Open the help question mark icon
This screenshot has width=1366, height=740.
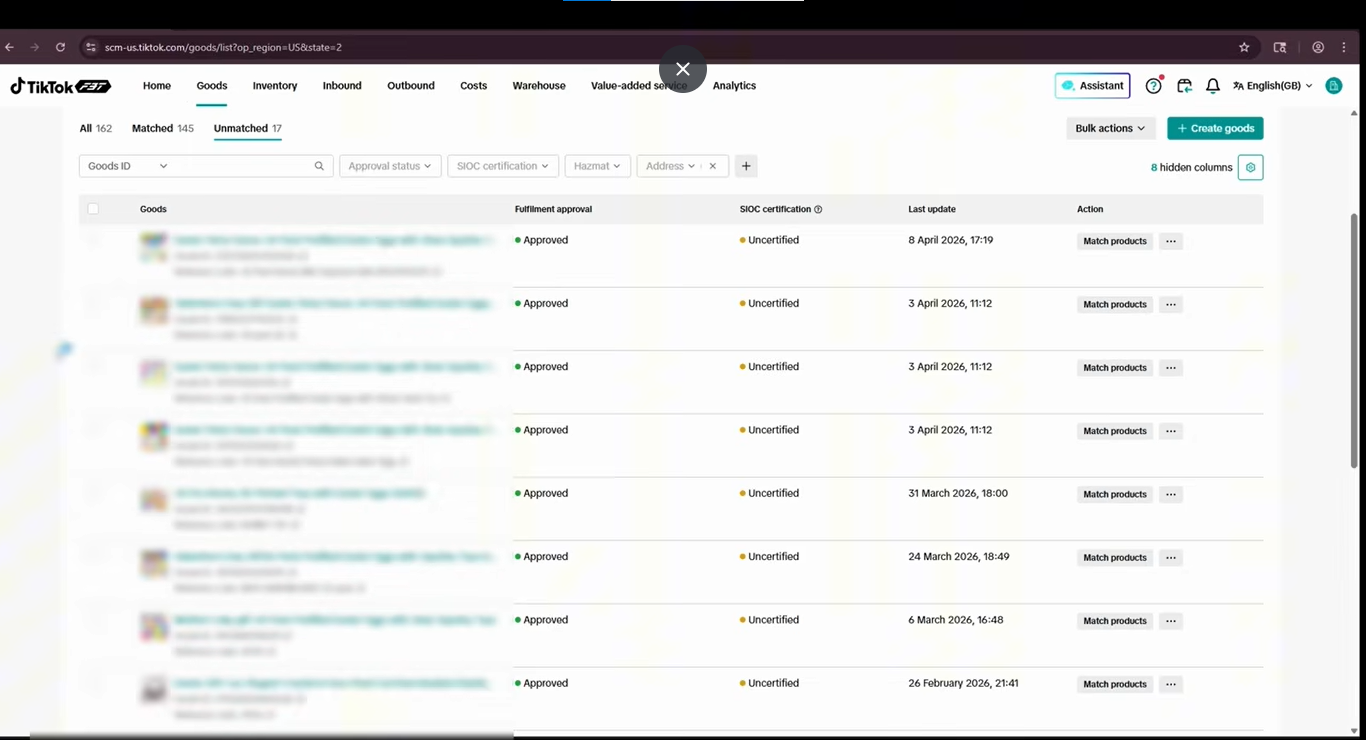1153,86
